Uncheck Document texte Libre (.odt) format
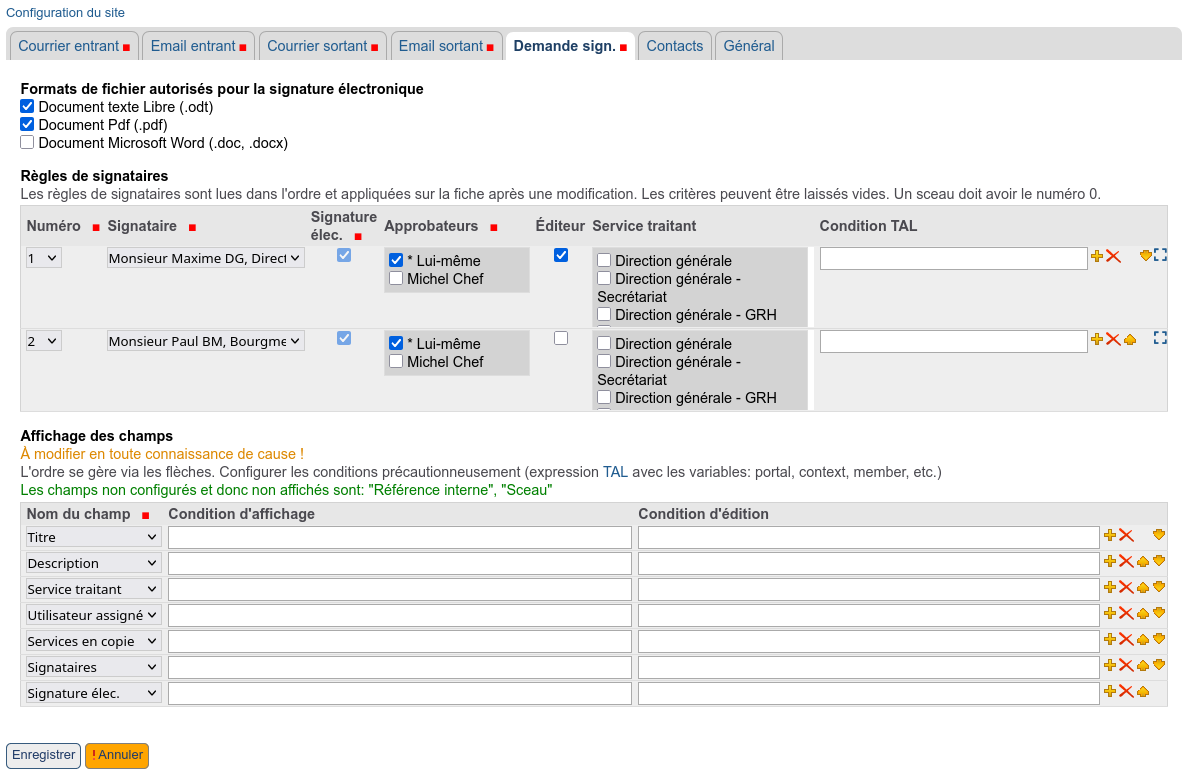This screenshot has height=773, width=1186. [x=27, y=106]
